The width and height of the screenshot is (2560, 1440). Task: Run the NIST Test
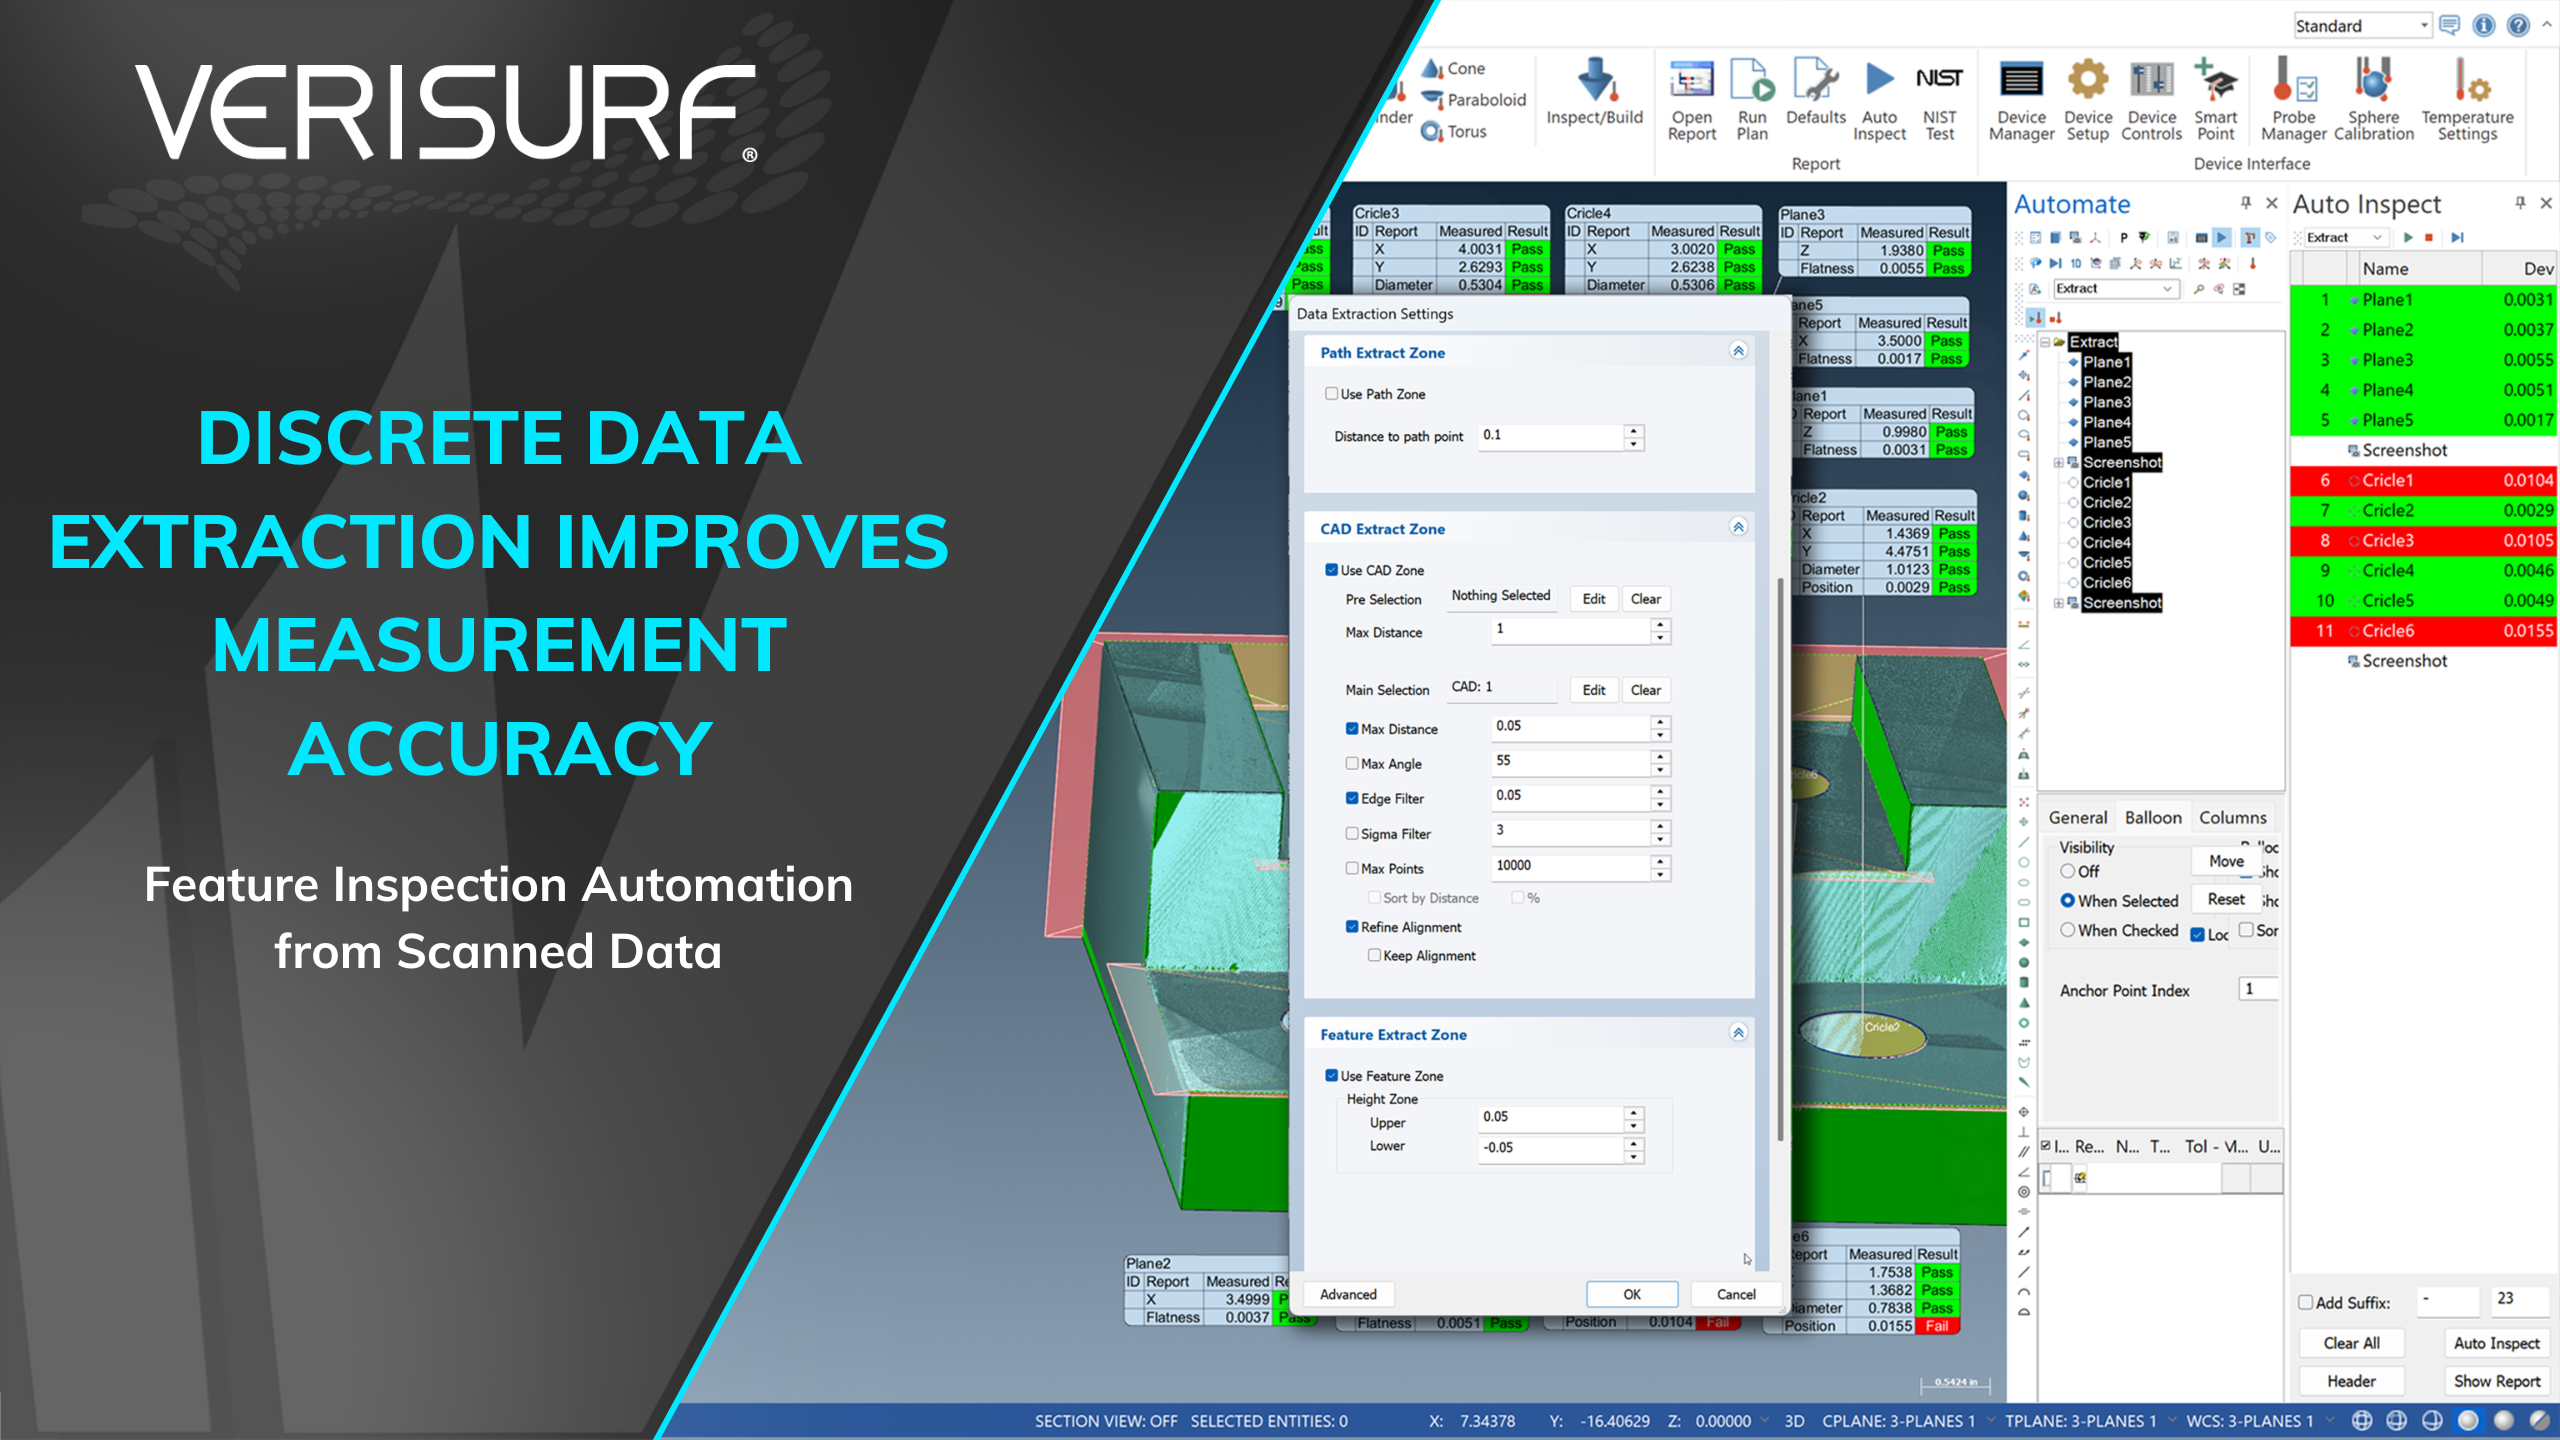coord(1939,100)
